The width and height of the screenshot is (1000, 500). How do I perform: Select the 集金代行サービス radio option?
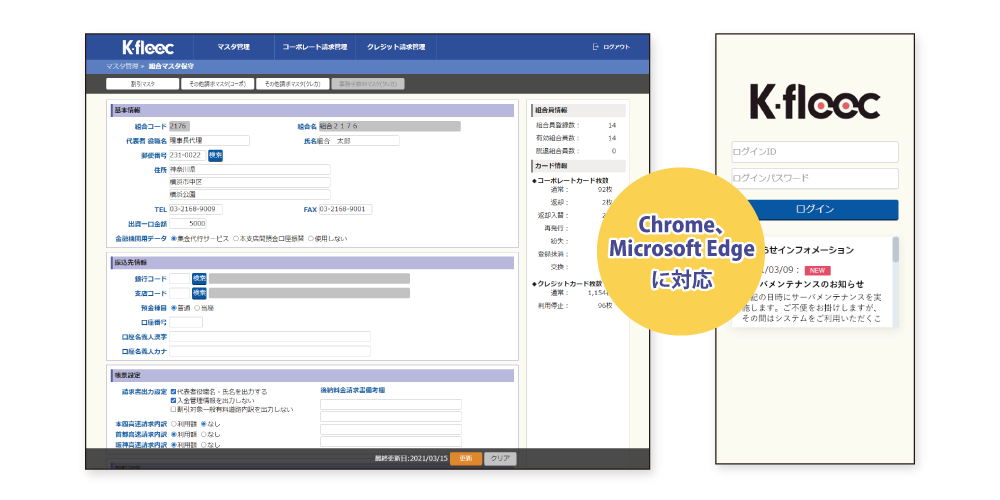point(173,239)
